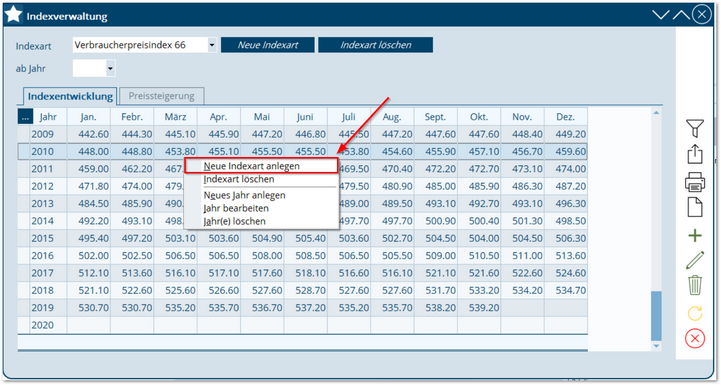Choose Jahr bearbeiten from context menu
This screenshot has width=721, height=385.
point(261,208)
